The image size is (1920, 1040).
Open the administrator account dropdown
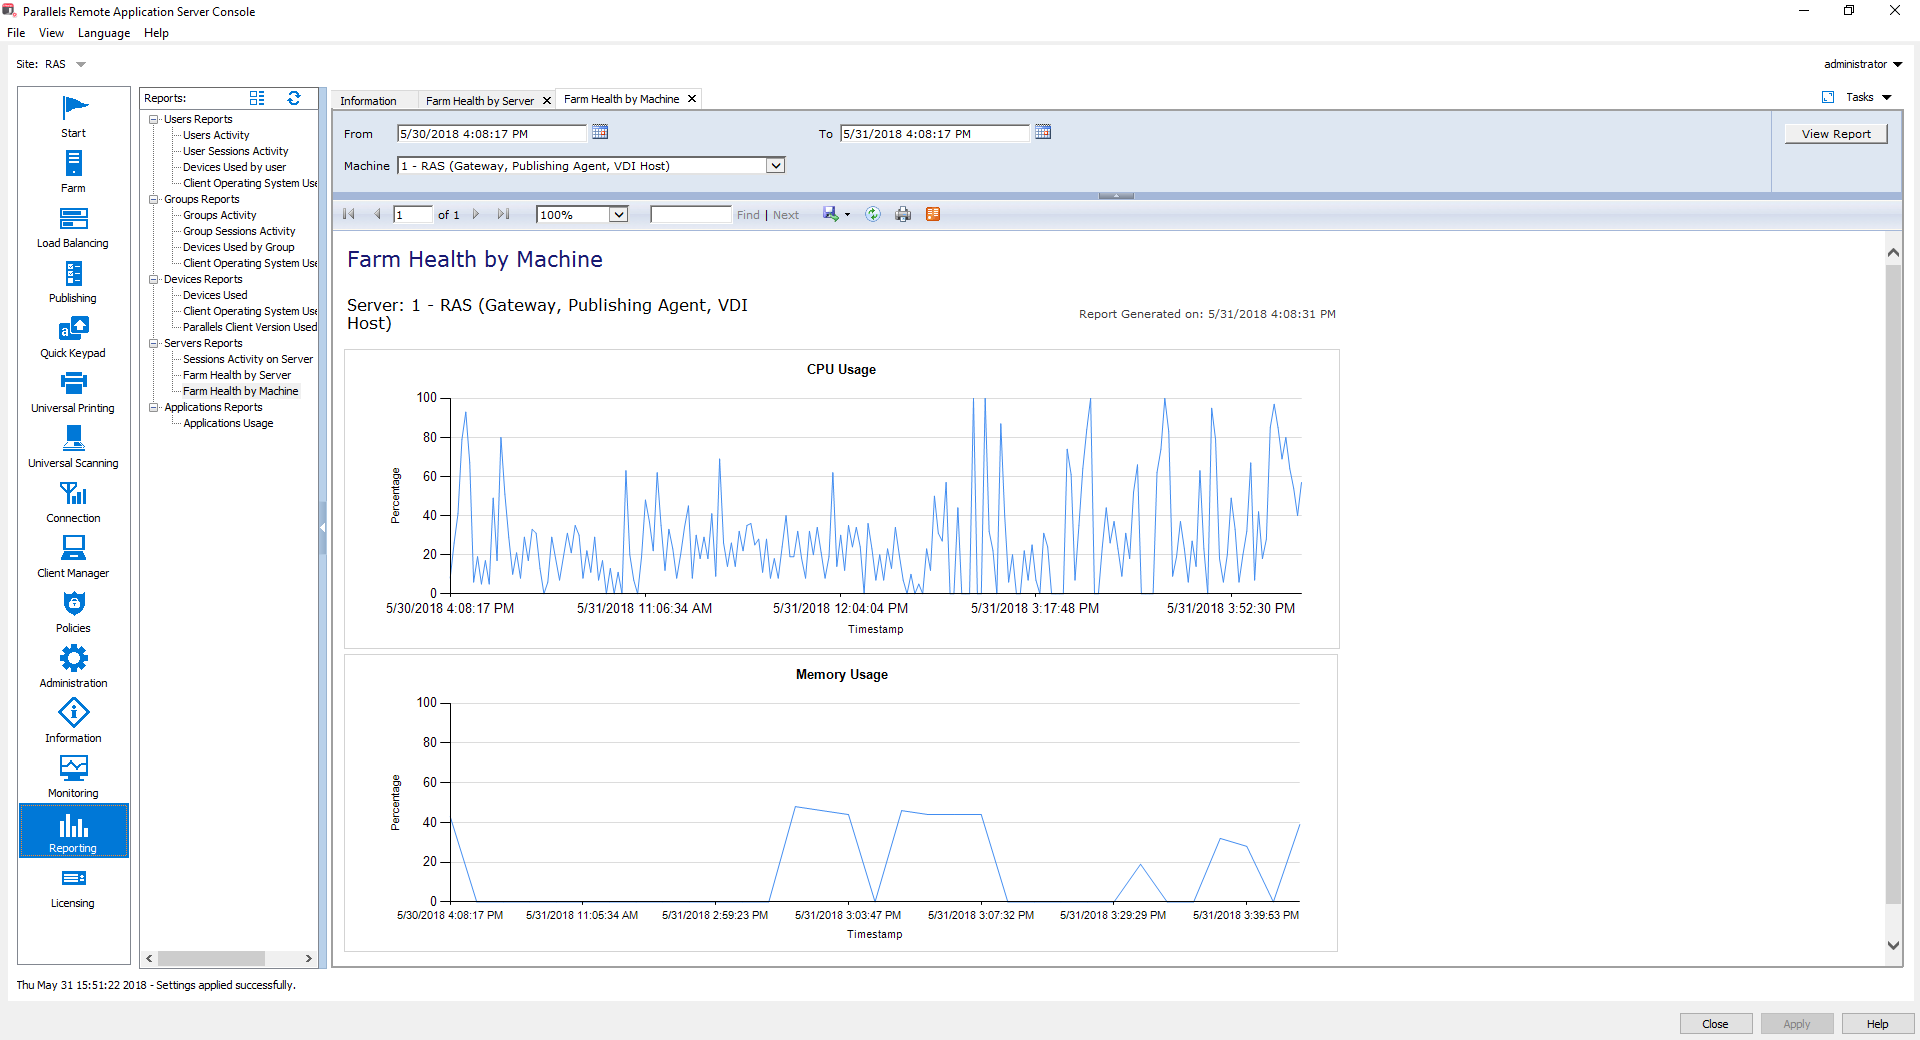click(1863, 64)
